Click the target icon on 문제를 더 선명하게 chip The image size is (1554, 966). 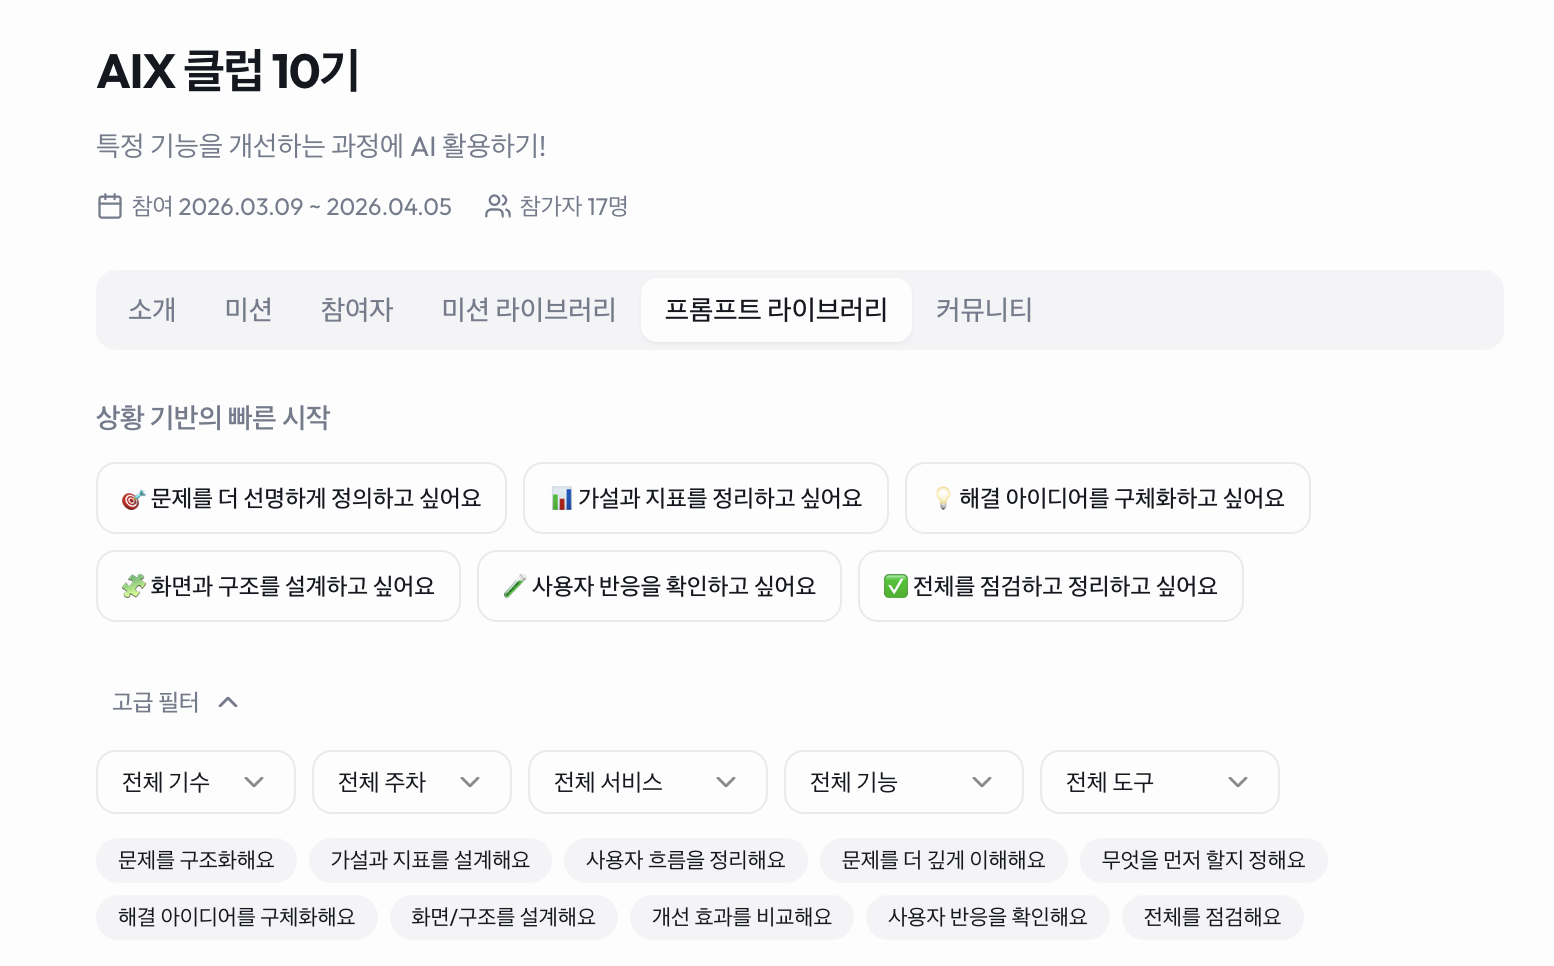(133, 499)
